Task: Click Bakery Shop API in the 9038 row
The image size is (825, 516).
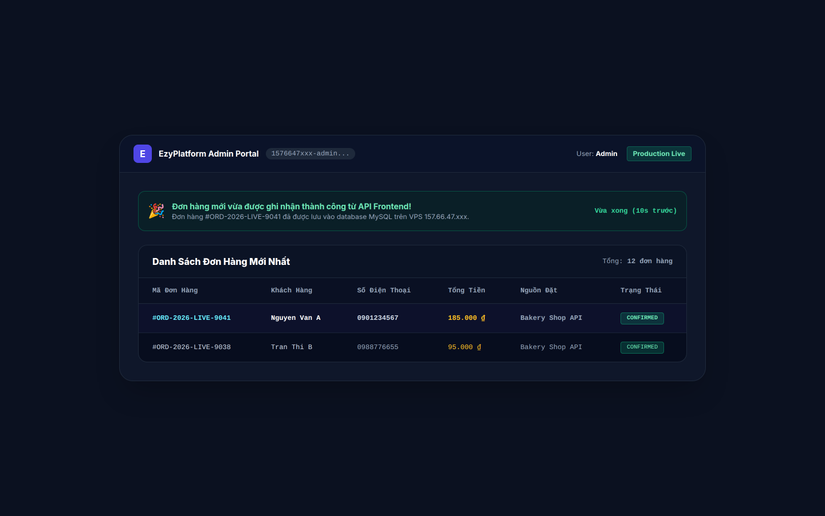Action: 551,347
